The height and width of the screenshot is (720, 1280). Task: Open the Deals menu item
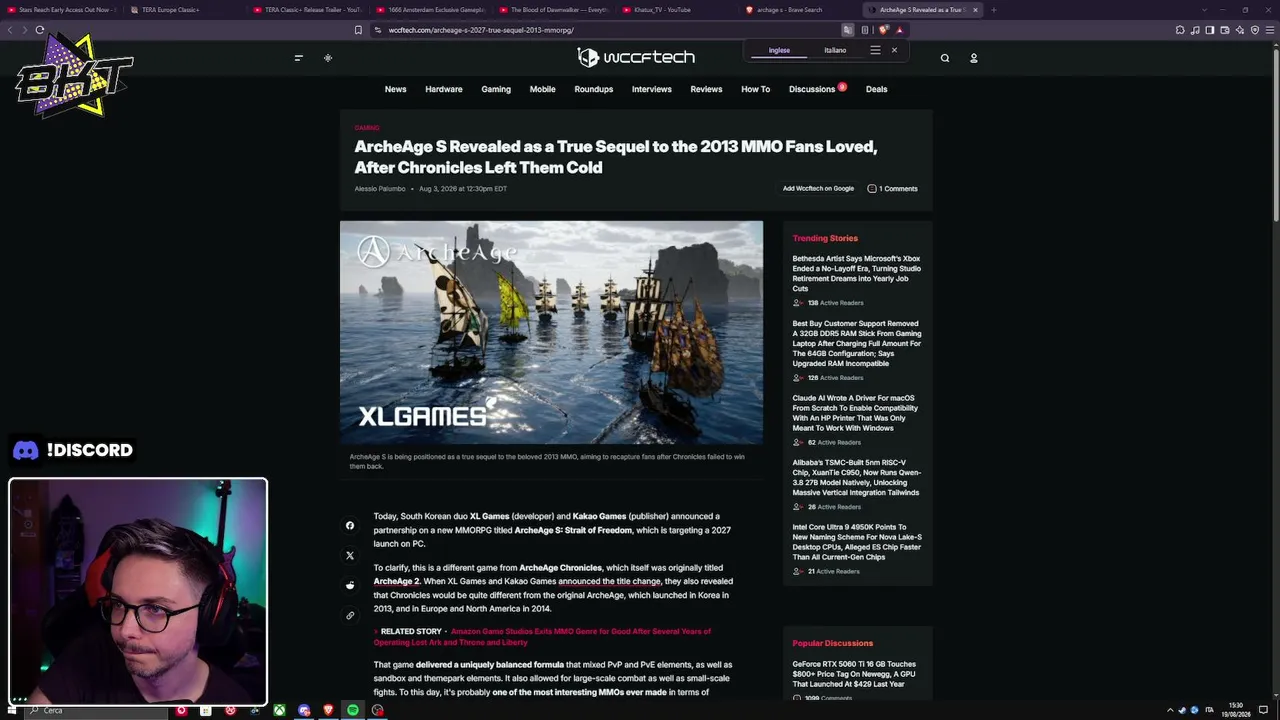[x=876, y=89]
